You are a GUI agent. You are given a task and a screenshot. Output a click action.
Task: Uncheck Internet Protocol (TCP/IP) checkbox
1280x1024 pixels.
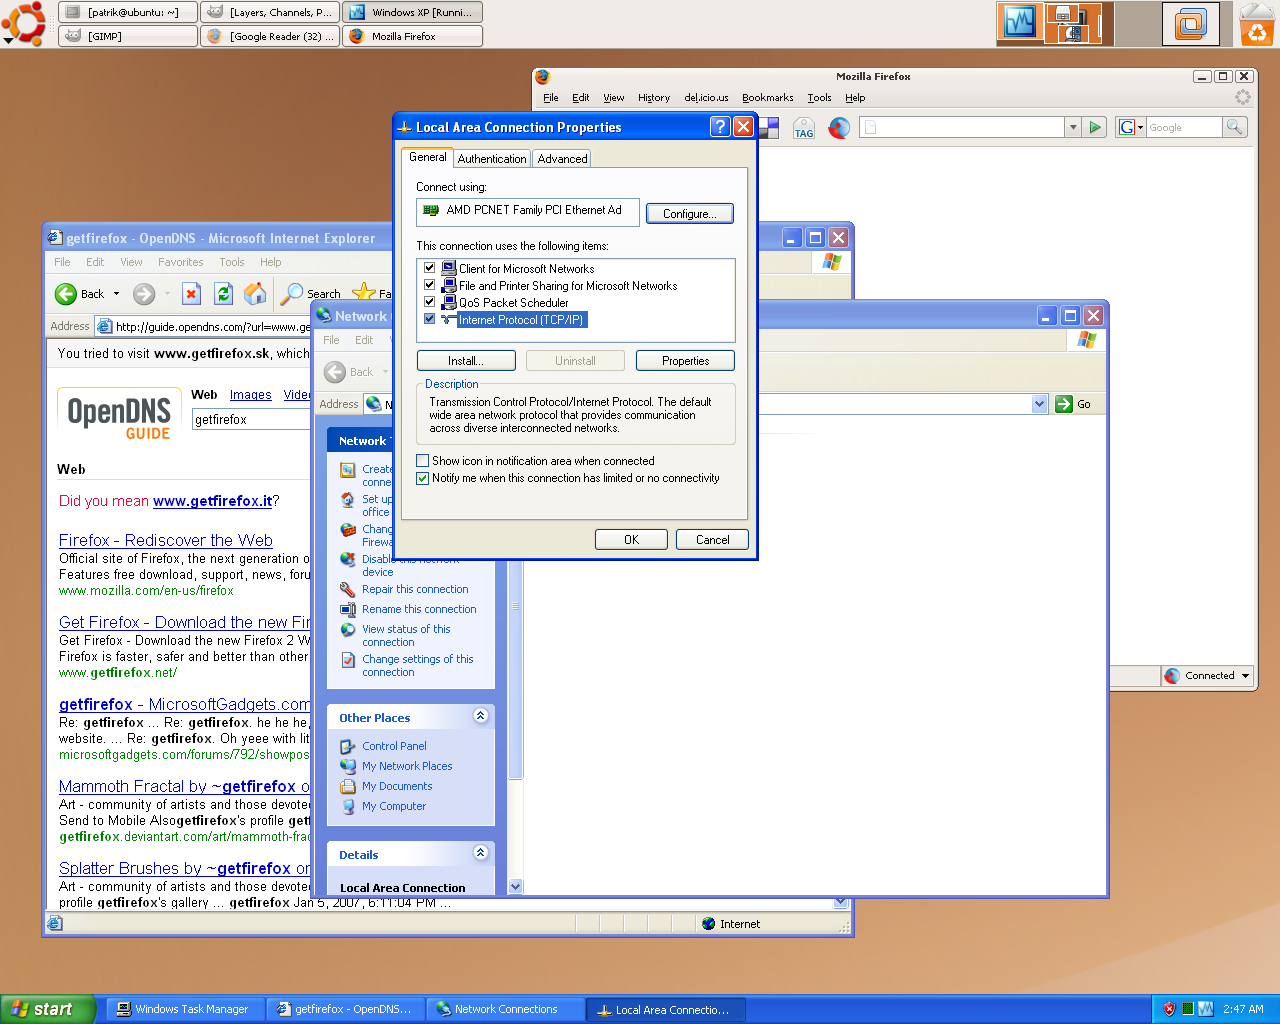pyautogui.click(x=430, y=319)
